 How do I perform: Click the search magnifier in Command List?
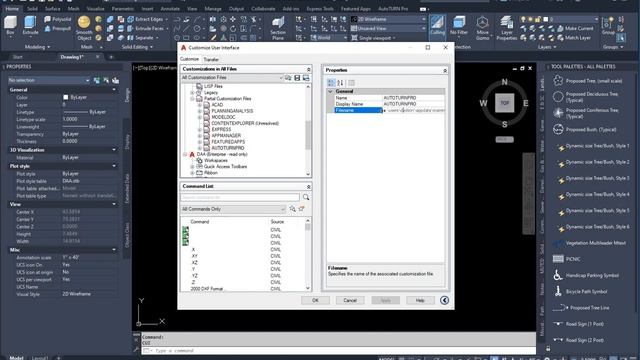[x=306, y=197]
